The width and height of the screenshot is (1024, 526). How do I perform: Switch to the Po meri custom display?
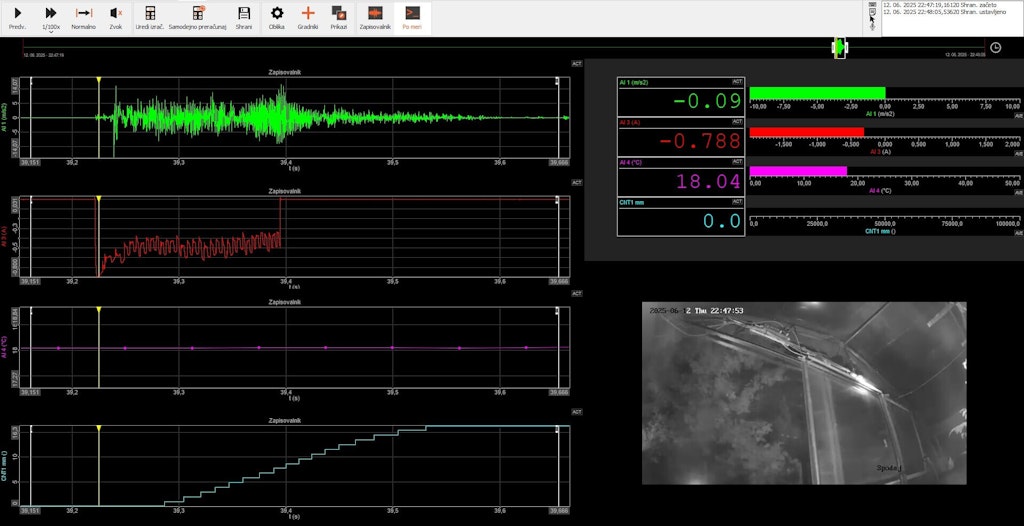pyautogui.click(x=412, y=18)
